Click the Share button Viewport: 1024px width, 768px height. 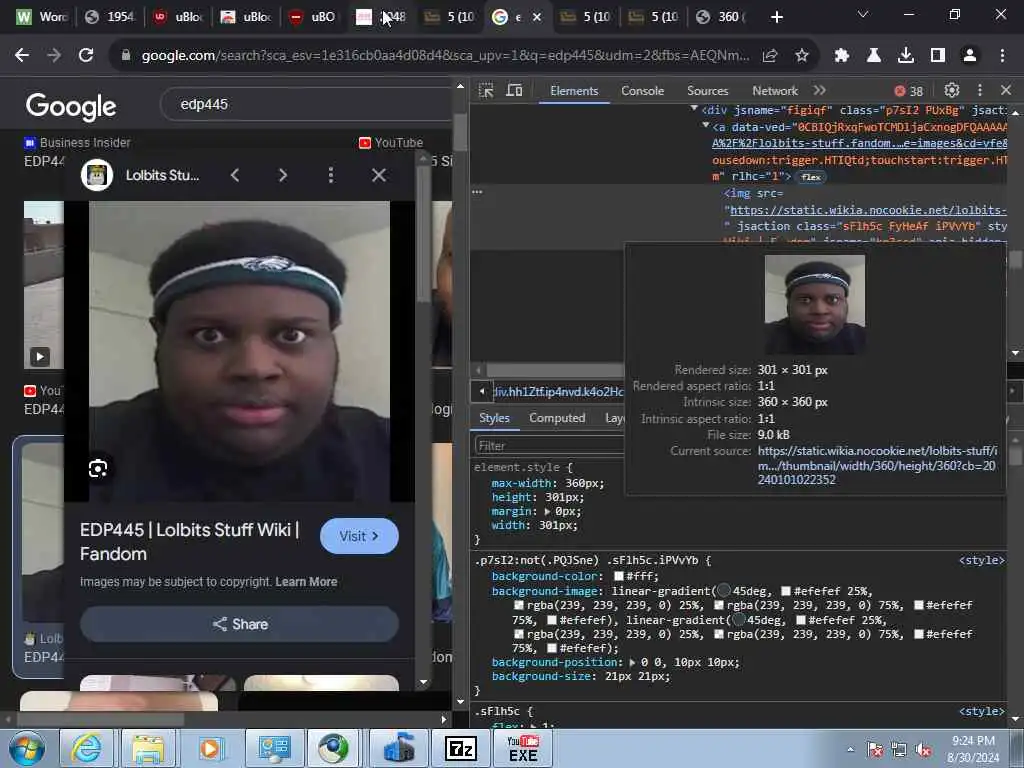(239, 624)
